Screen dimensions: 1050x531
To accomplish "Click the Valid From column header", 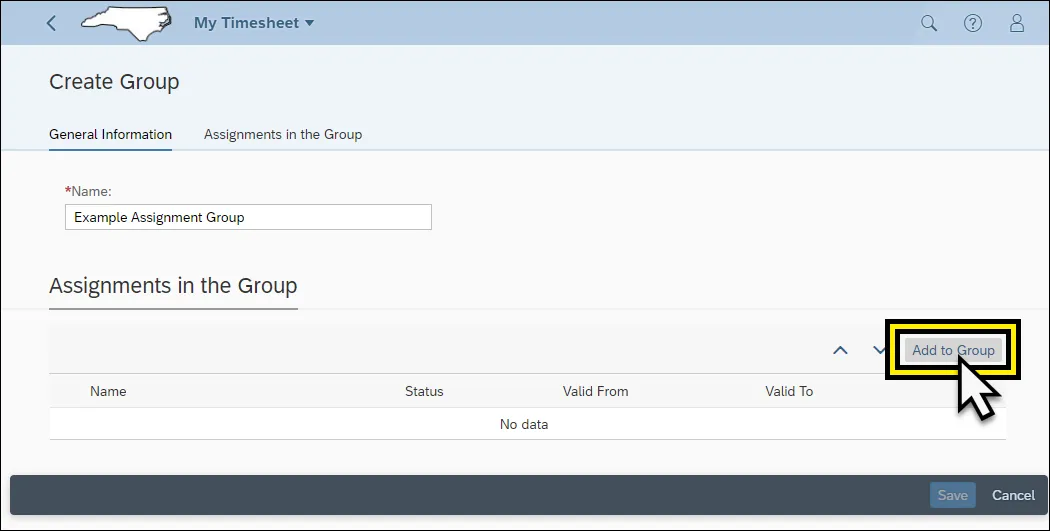I will (x=595, y=391).
